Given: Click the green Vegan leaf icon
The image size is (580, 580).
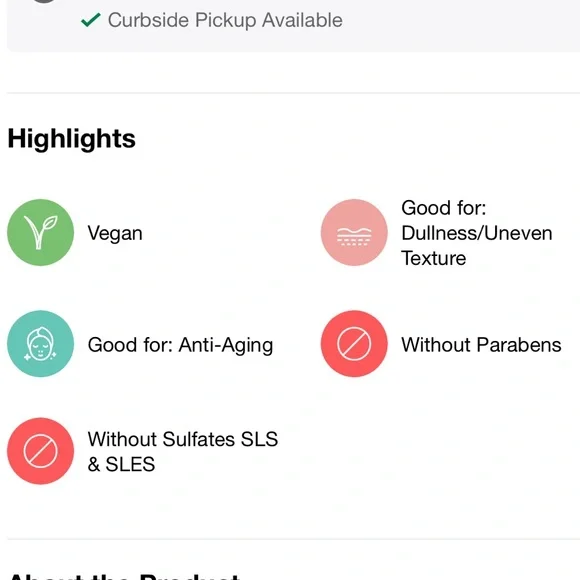Looking at the screenshot, I should pyautogui.click(x=40, y=232).
